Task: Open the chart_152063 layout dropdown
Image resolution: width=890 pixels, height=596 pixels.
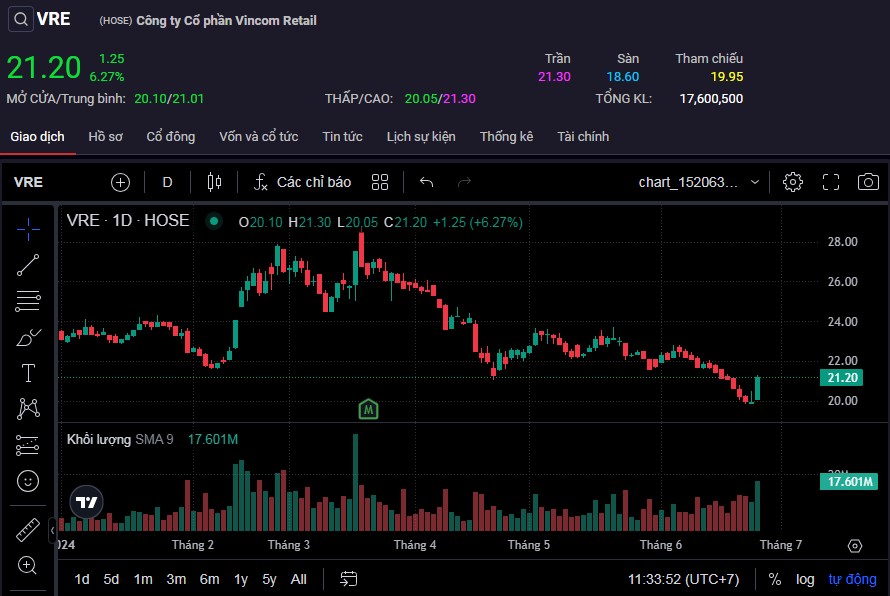Action: tap(699, 182)
